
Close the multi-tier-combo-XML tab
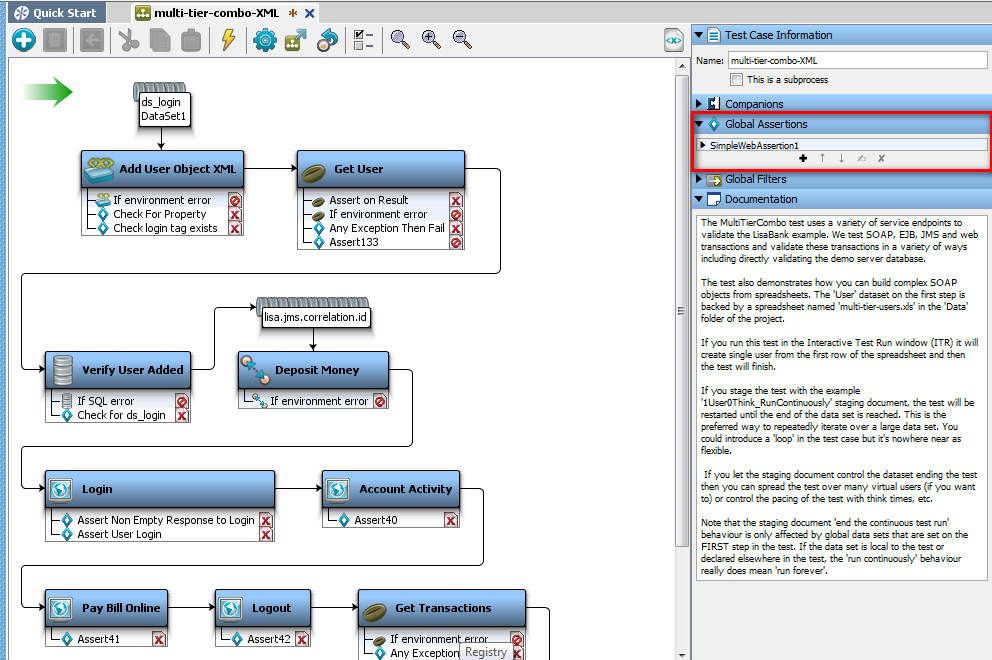pos(310,13)
